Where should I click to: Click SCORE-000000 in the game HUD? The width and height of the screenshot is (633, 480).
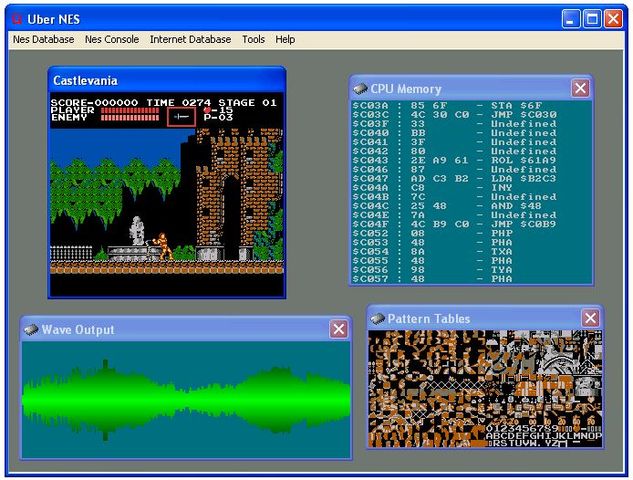[94, 103]
